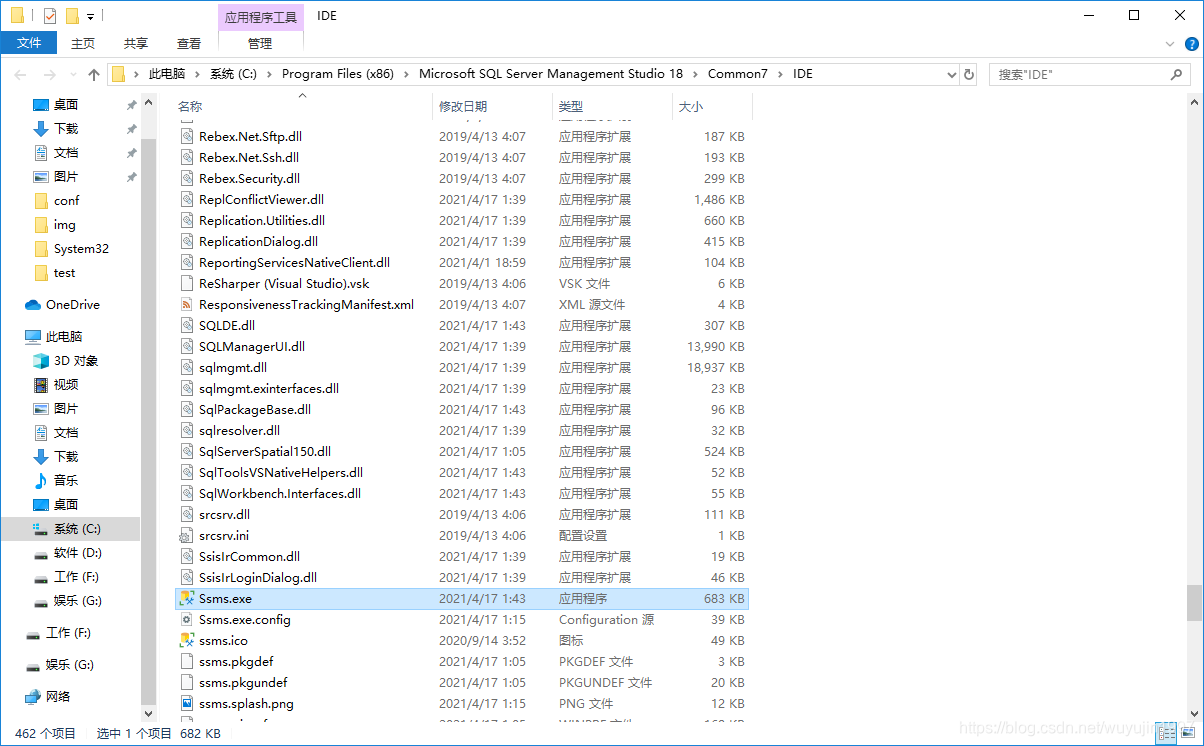The height and width of the screenshot is (746, 1204).
Task: Click file list vertical scrollbar thumb
Action: 1194,602
